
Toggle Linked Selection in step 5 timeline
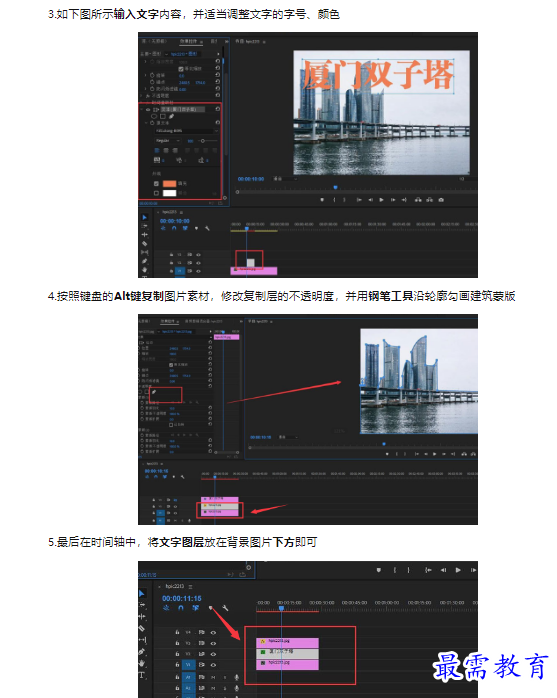pos(196,608)
